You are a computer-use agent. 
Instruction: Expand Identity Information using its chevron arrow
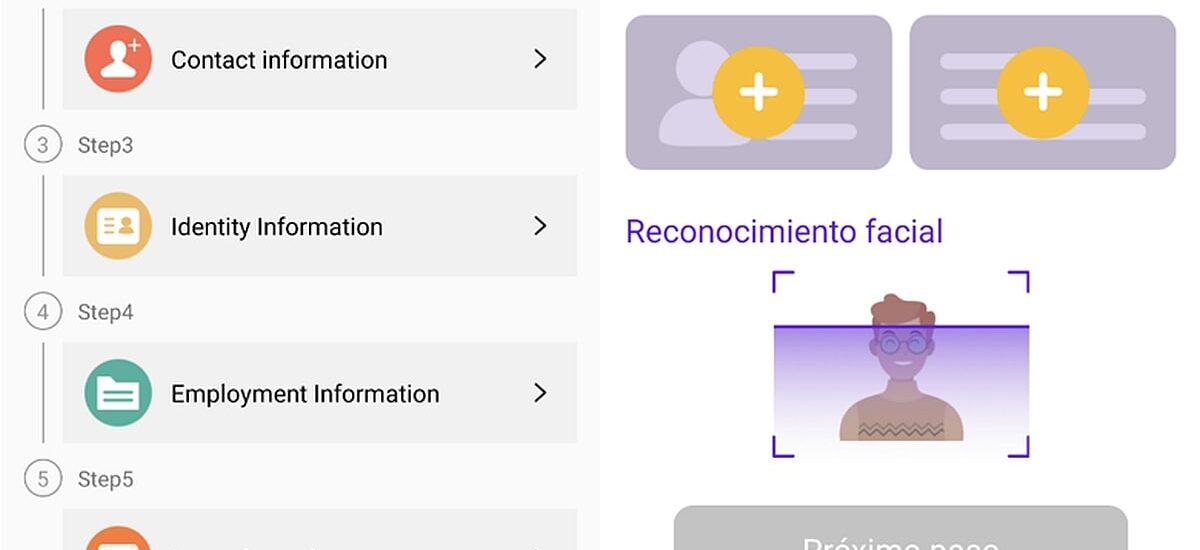point(540,227)
